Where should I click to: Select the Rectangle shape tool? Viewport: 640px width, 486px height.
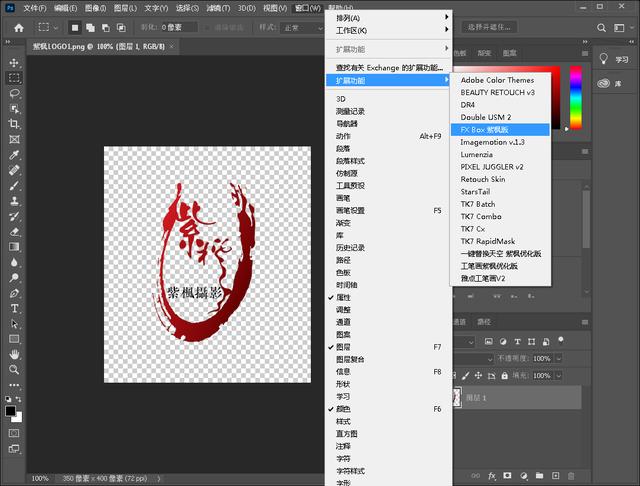pos(14,339)
